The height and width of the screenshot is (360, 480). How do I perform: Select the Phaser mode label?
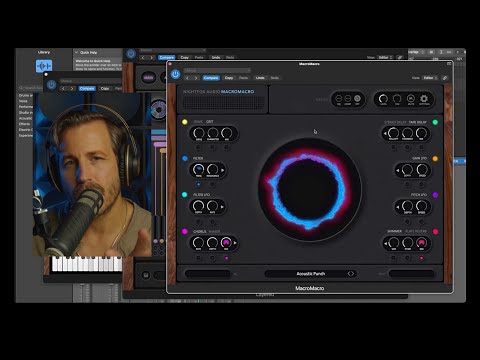point(214,231)
